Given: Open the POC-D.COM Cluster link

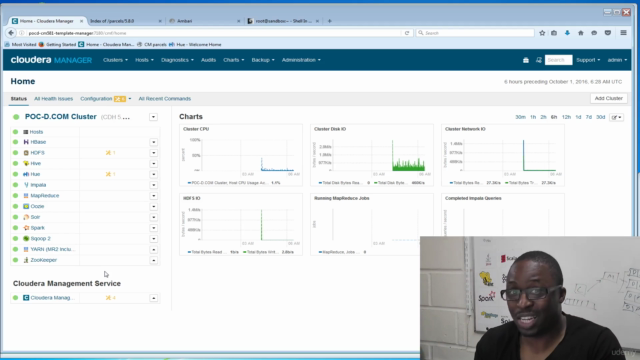Looking at the screenshot, I should click(60, 117).
